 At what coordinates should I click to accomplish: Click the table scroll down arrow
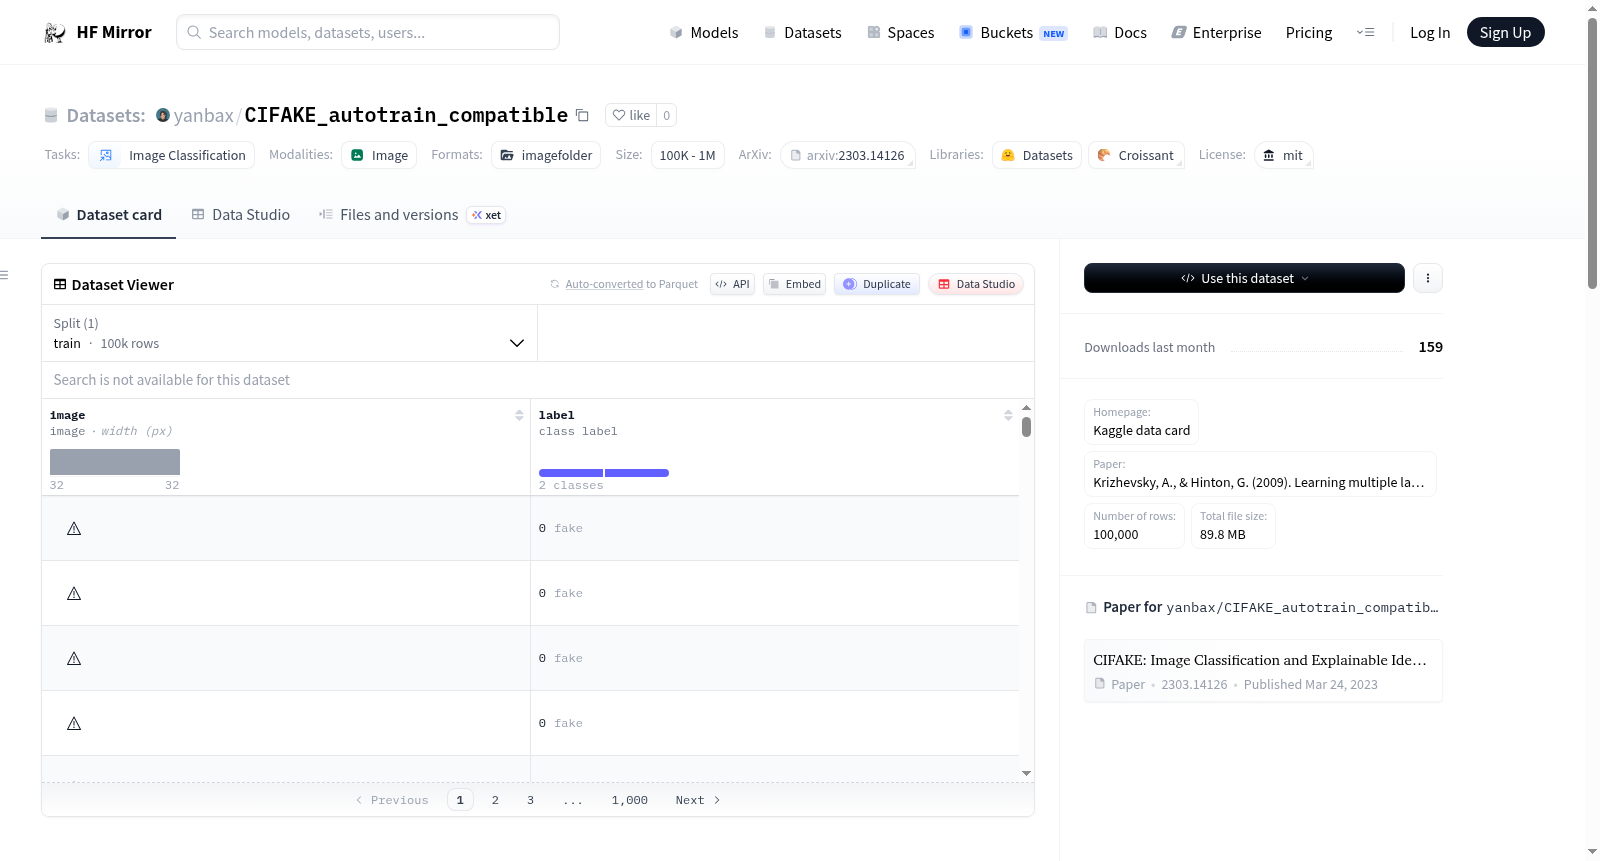1026,773
